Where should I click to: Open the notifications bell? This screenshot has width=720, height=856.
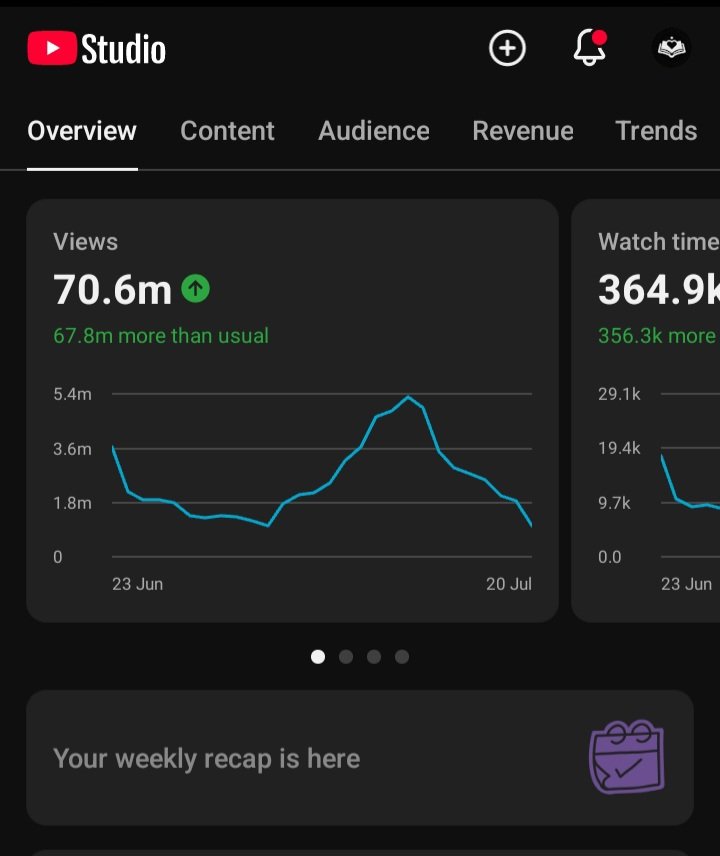590,47
